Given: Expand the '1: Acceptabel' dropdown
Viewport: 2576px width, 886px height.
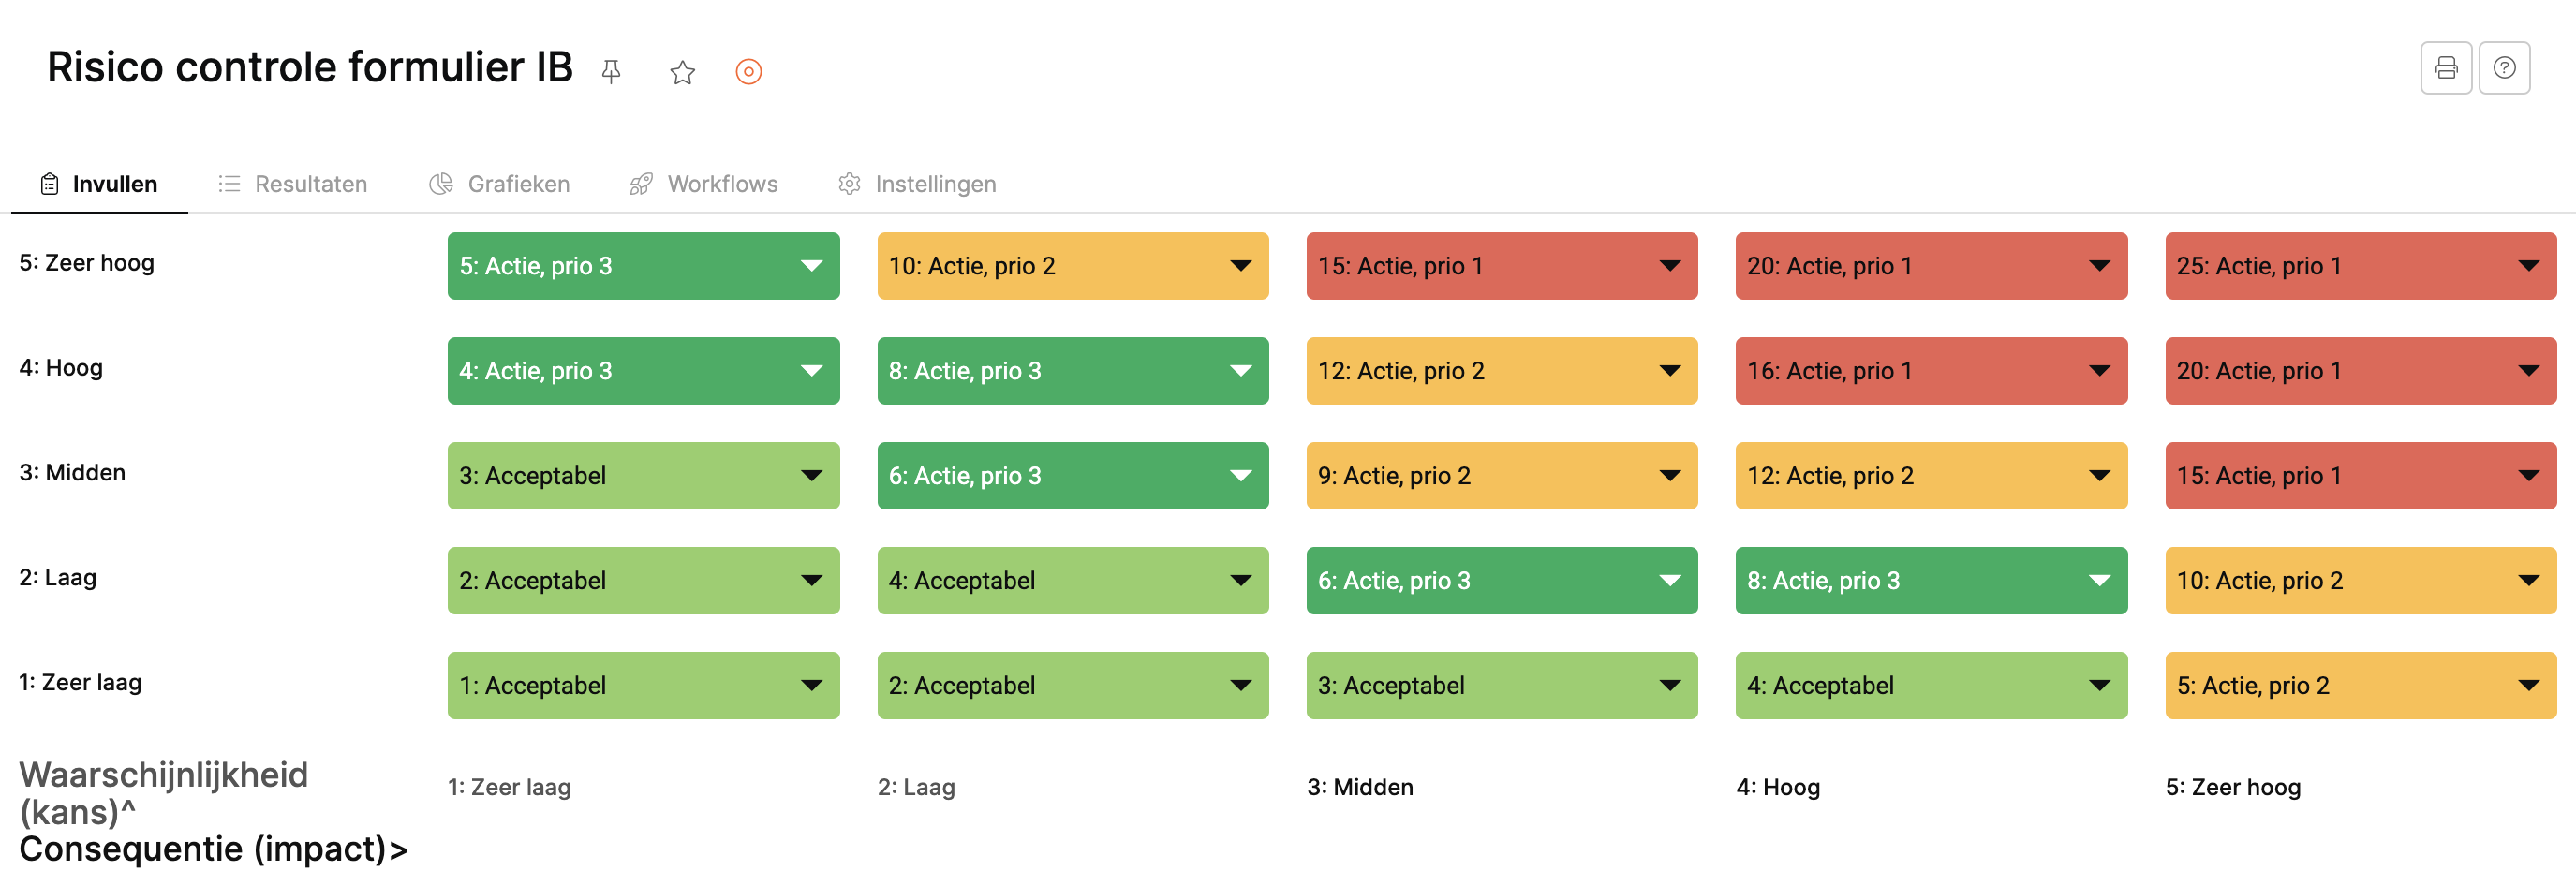Looking at the screenshot, I should 643,686.
